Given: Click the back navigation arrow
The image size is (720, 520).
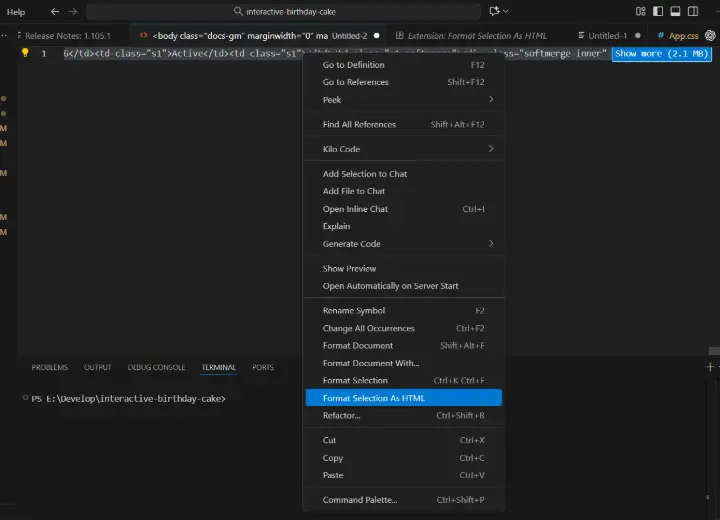Looking at the screenshot, I should [53, 12].
